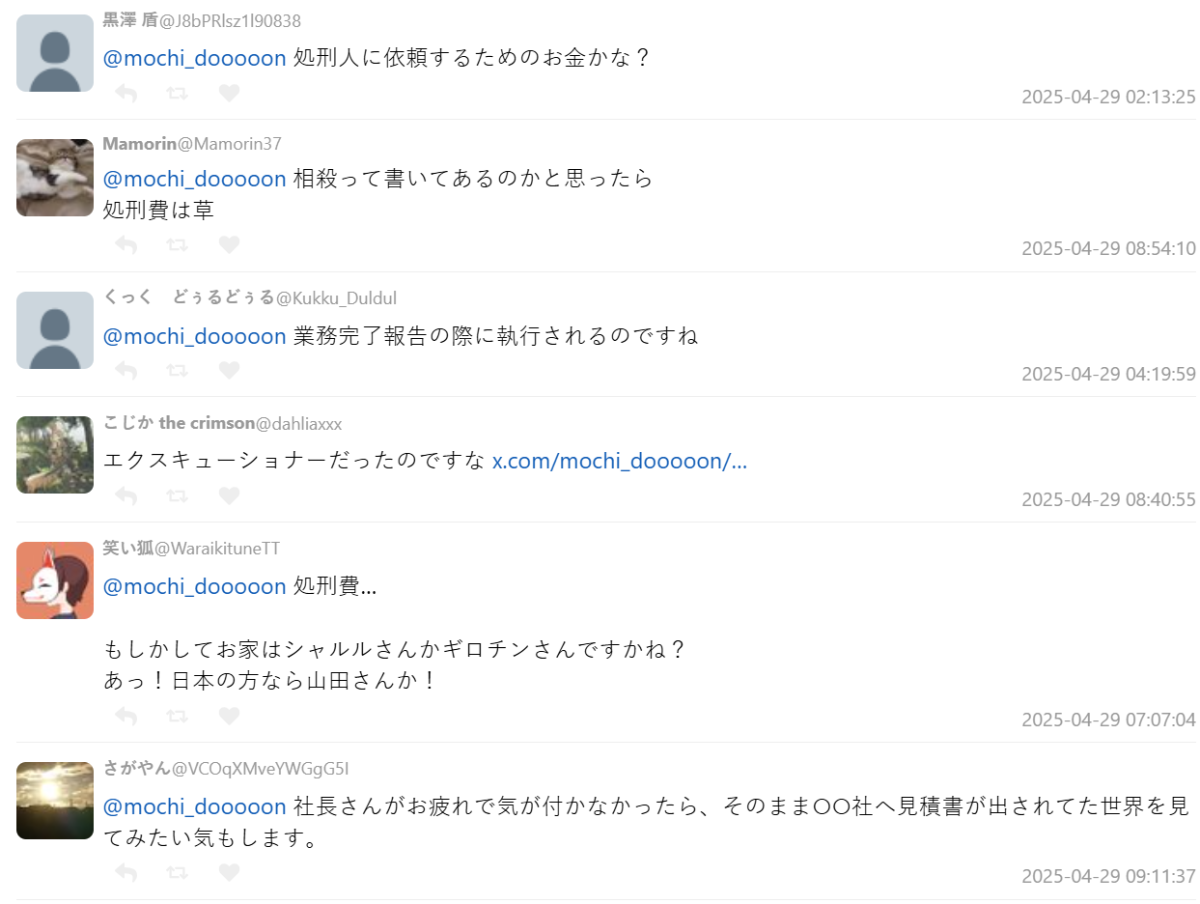The height and width of the screenshot is (904, 1200).
Task: Click reply icon under 黒澤 盾's tweet
Action: pos(126,93)
